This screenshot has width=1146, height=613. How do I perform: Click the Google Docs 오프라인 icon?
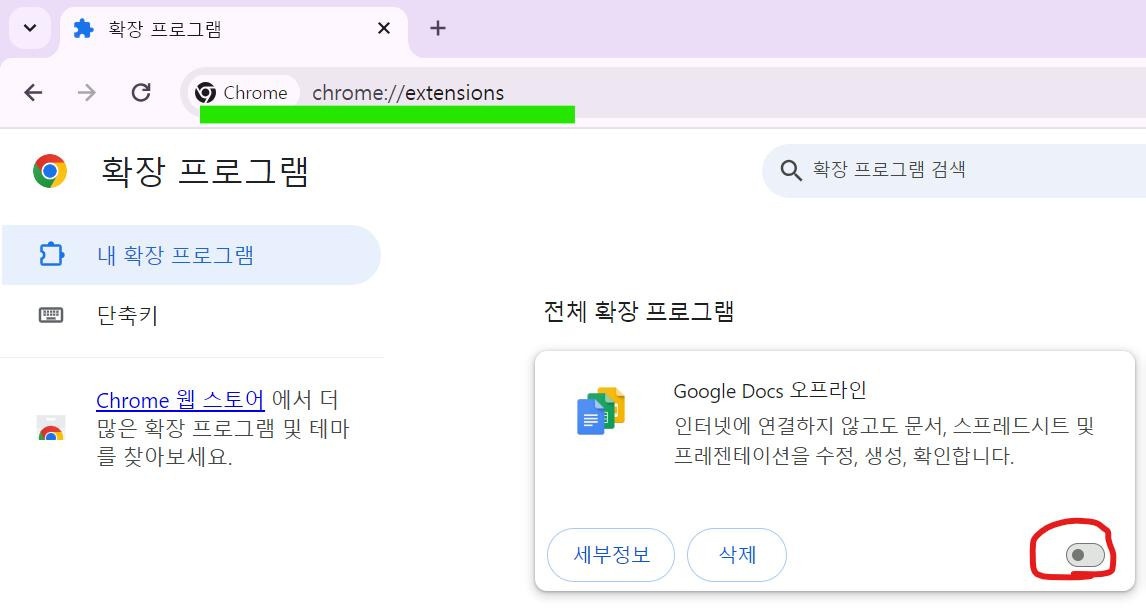601,411
